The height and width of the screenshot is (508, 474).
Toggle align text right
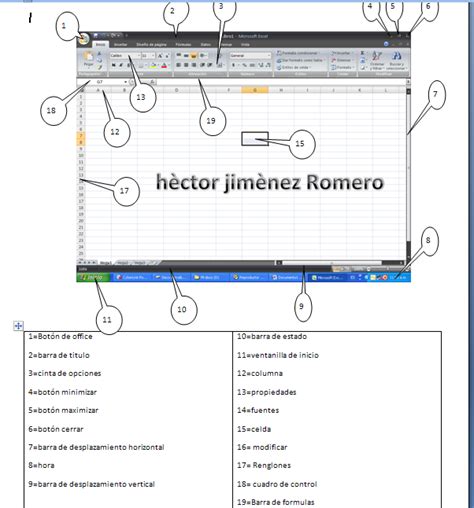(194, 65)
